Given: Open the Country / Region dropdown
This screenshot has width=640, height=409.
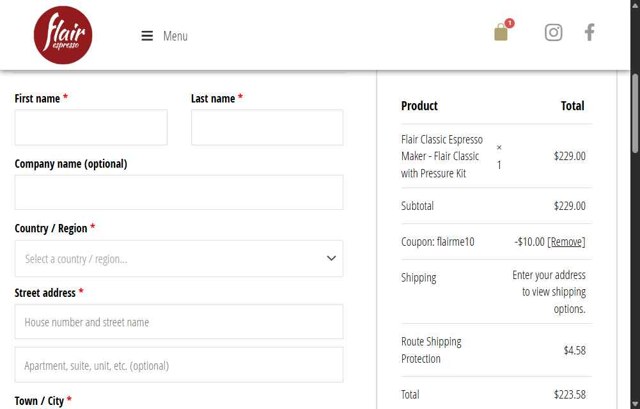Looking at the screenshot, I should point(179,258).
